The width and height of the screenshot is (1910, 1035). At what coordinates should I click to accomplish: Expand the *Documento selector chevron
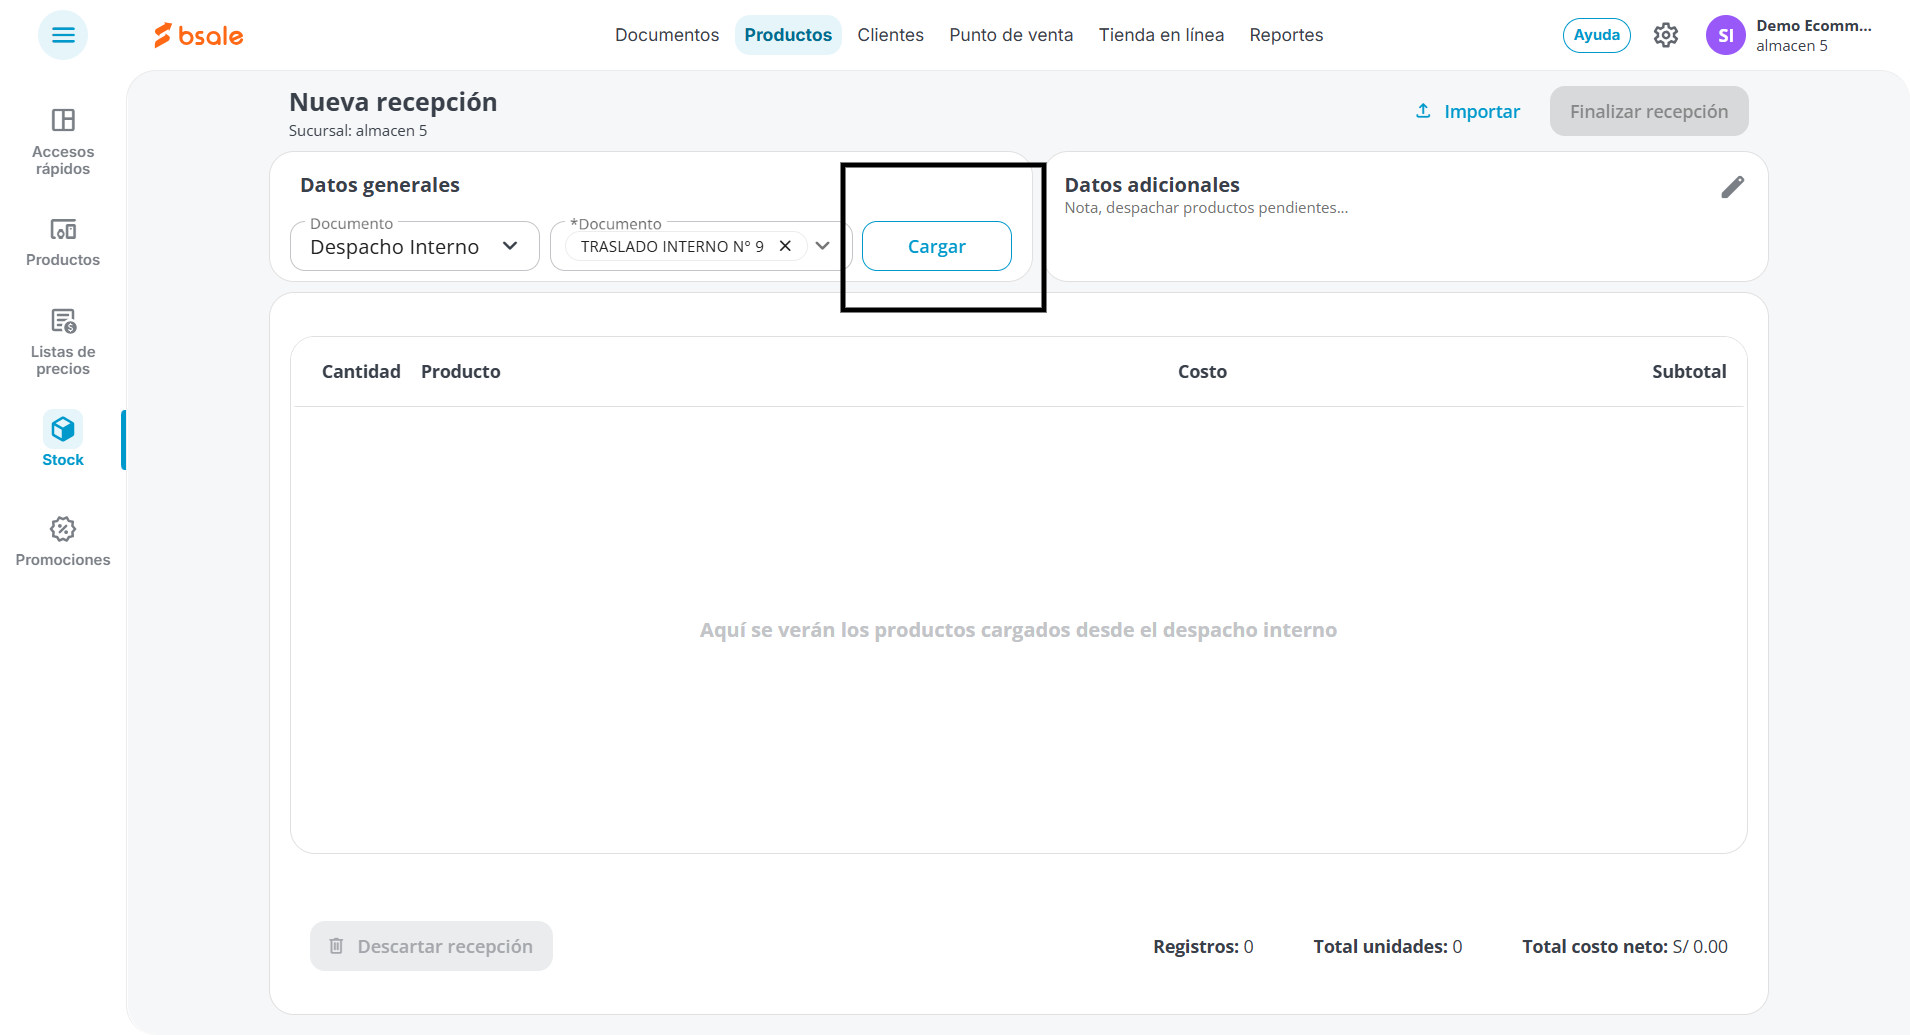[823, 246]
